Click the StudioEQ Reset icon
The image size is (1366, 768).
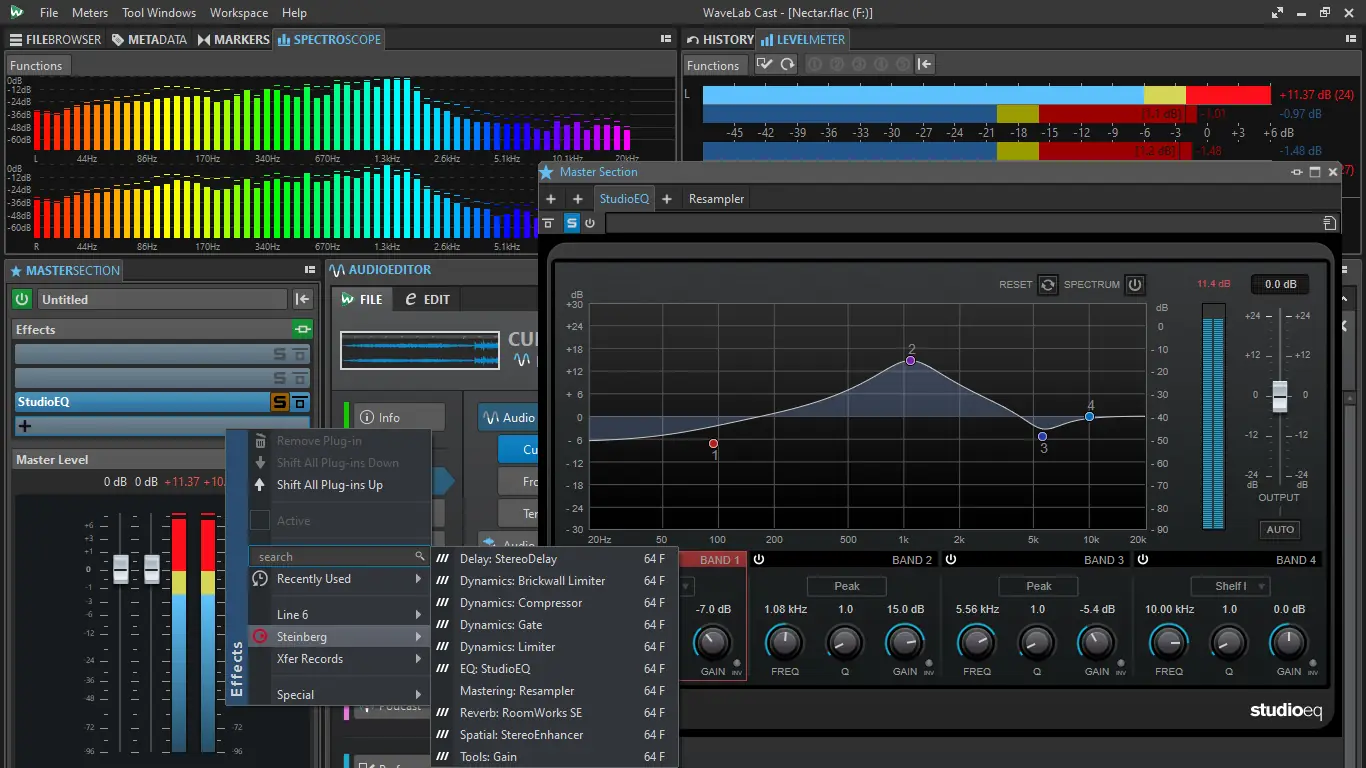(x=1047, y=285)
